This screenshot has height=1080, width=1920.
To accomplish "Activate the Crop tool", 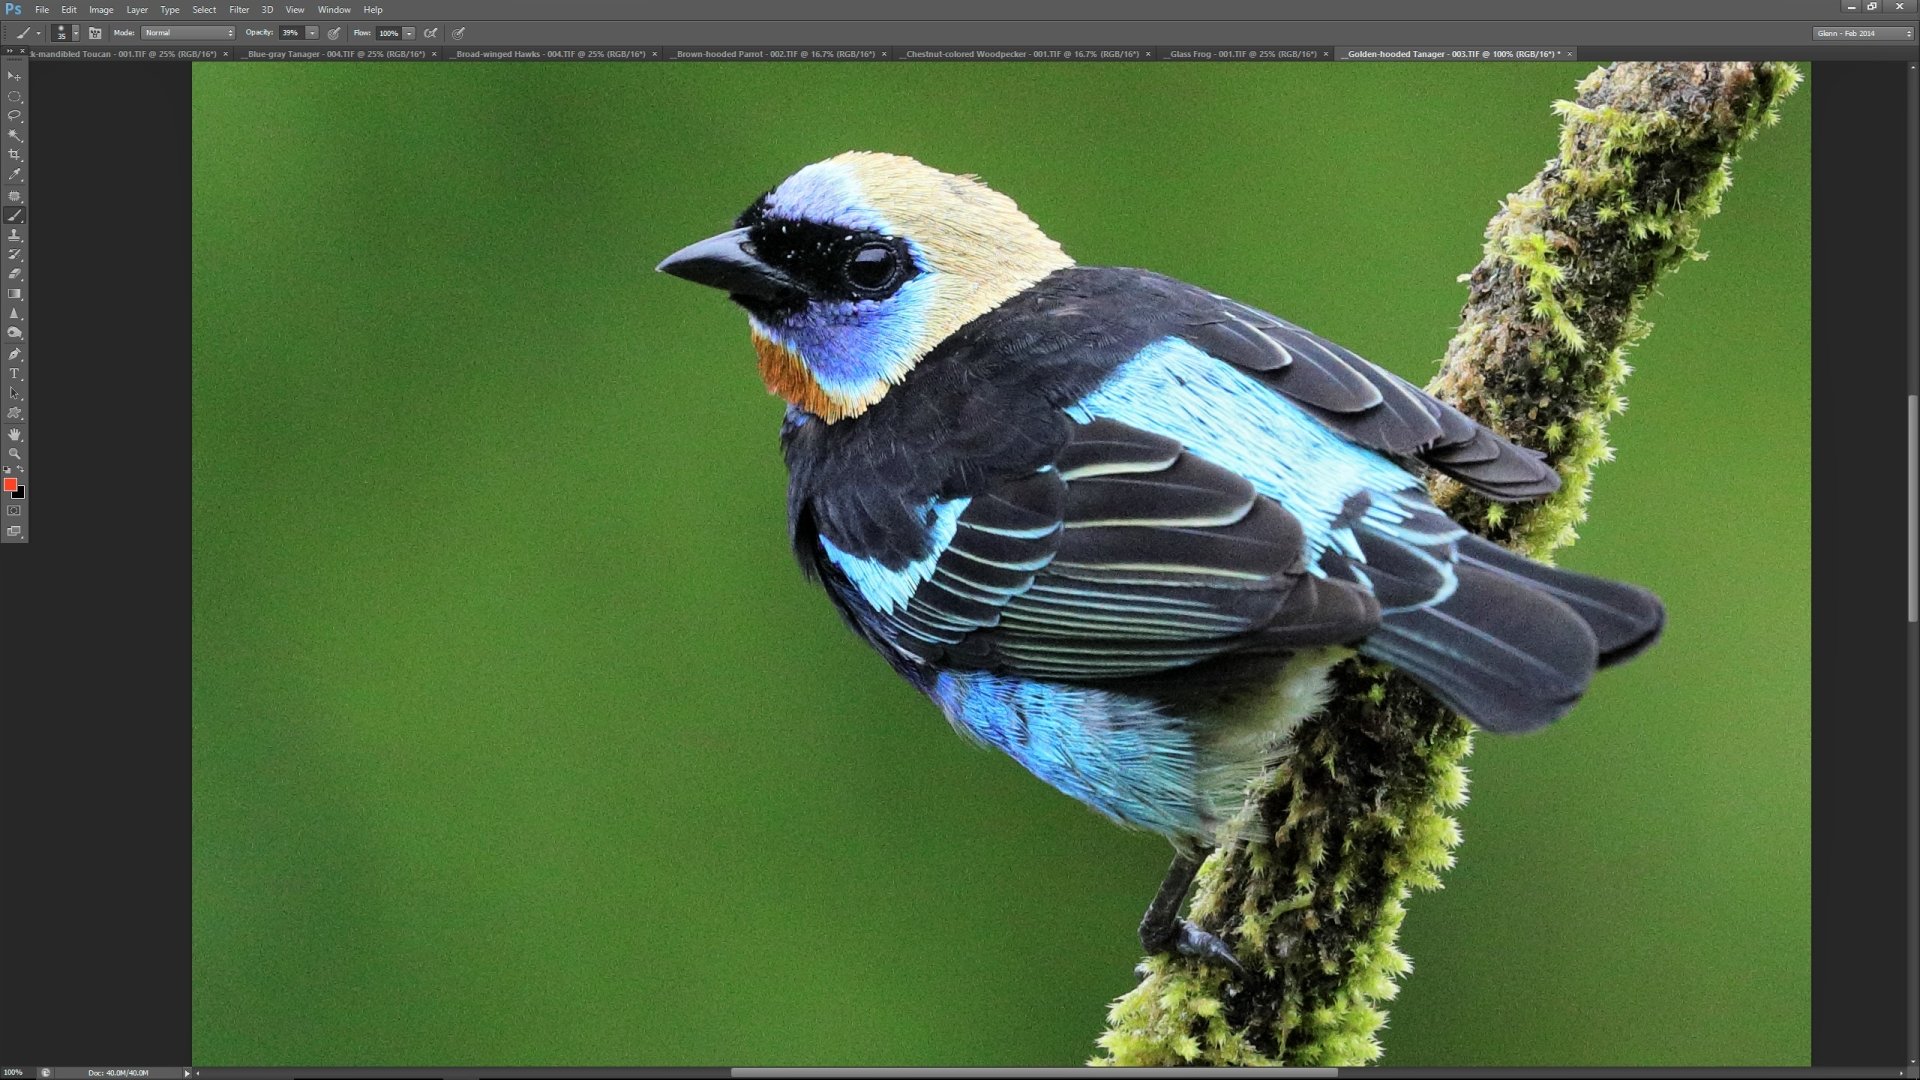I will pyautogui.click(x=14, y=155).
